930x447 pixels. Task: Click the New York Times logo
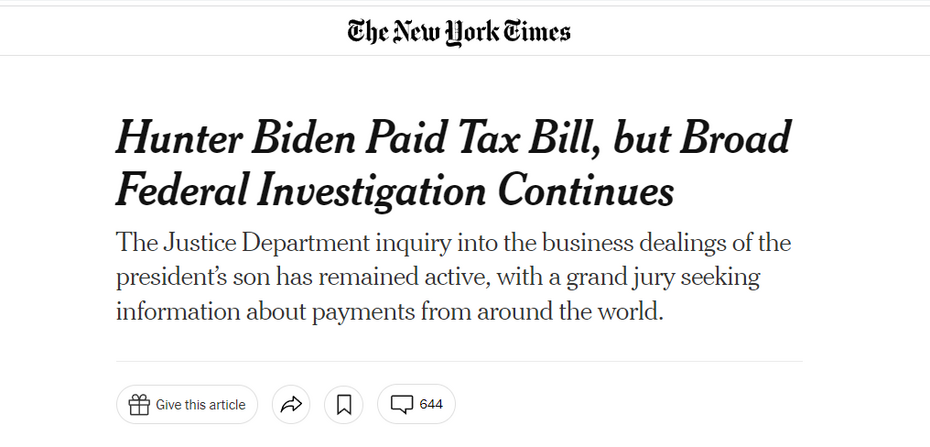[x=459, y=31]
